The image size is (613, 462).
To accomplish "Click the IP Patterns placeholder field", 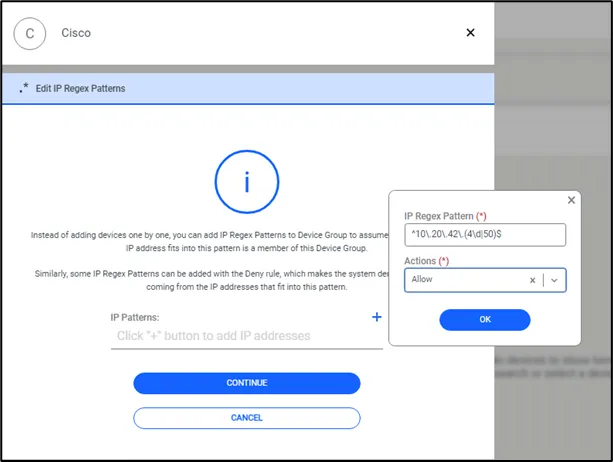I will (x=247, y=336).
